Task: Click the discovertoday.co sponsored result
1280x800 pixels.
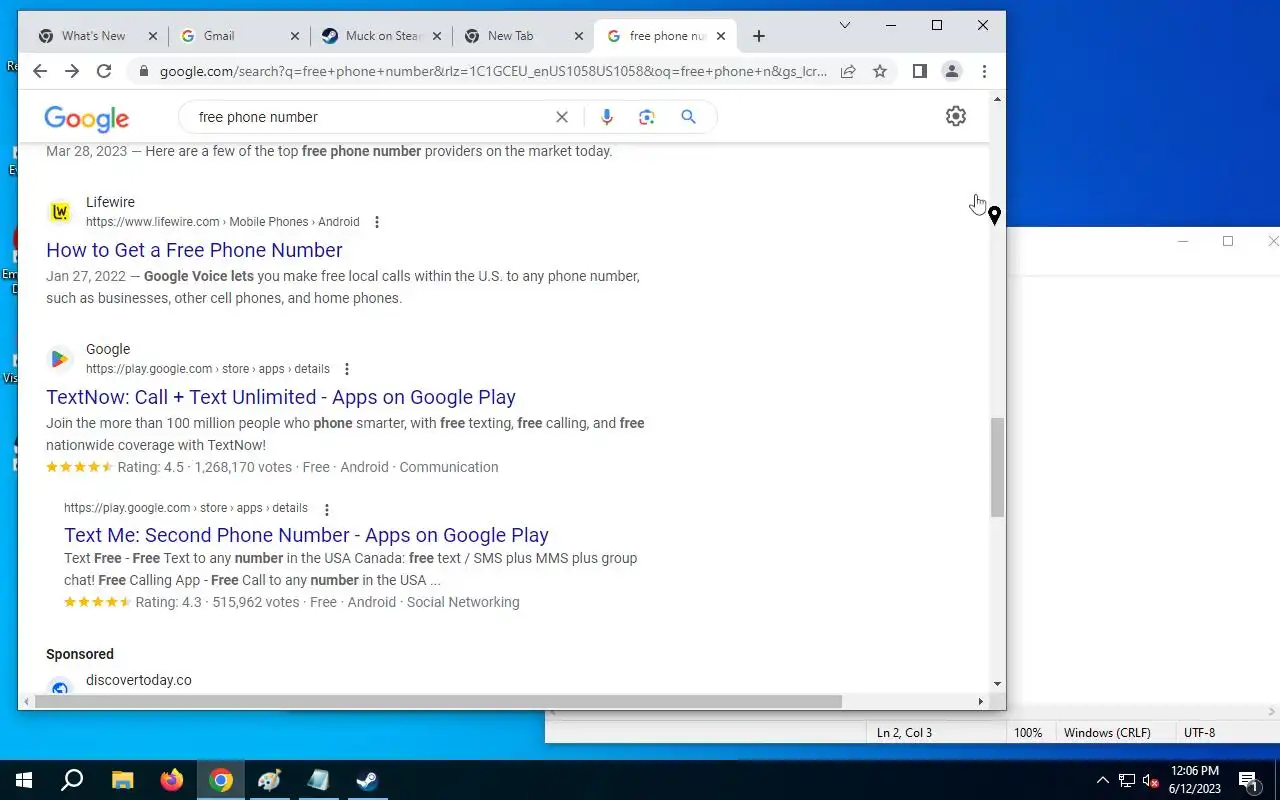Action: [x=138, y=680]
